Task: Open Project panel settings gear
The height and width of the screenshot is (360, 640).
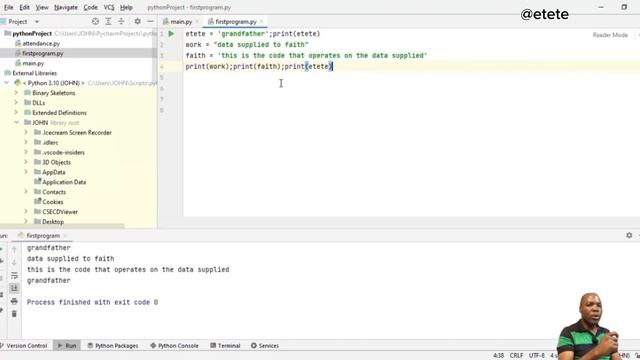Action: click(138, 21)
